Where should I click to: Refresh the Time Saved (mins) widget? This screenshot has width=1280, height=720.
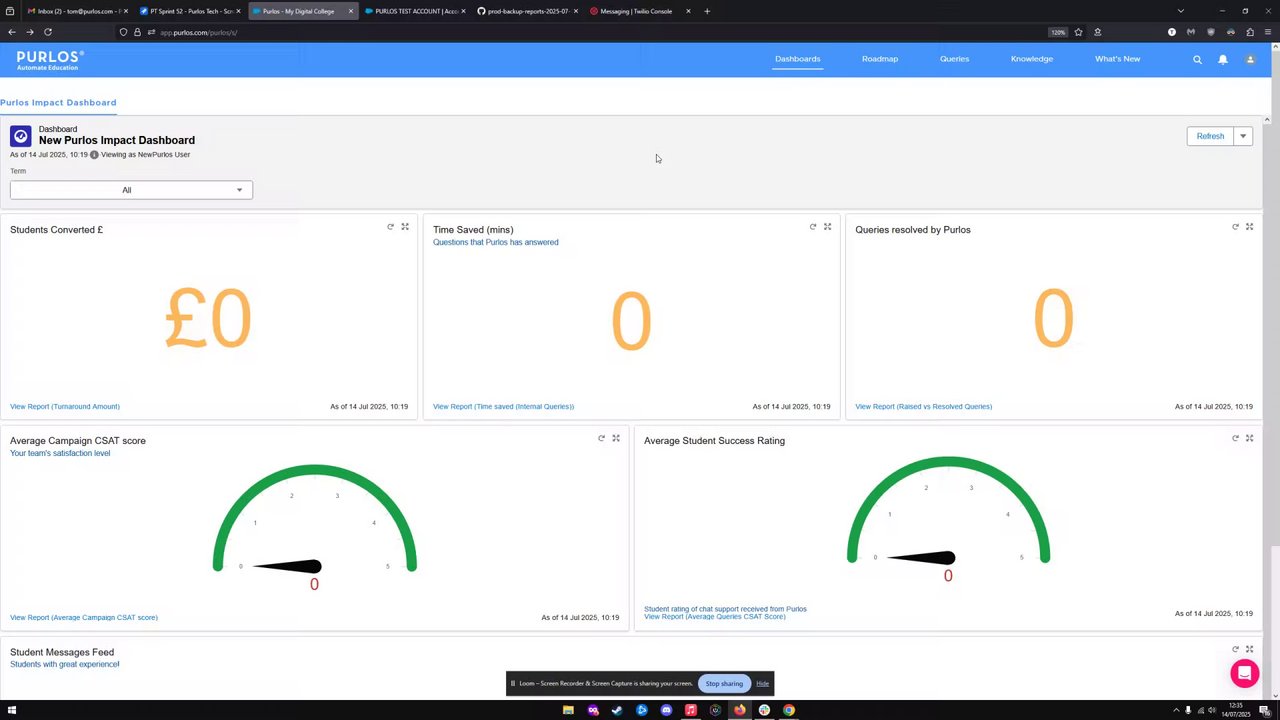(x=813, y=227)
